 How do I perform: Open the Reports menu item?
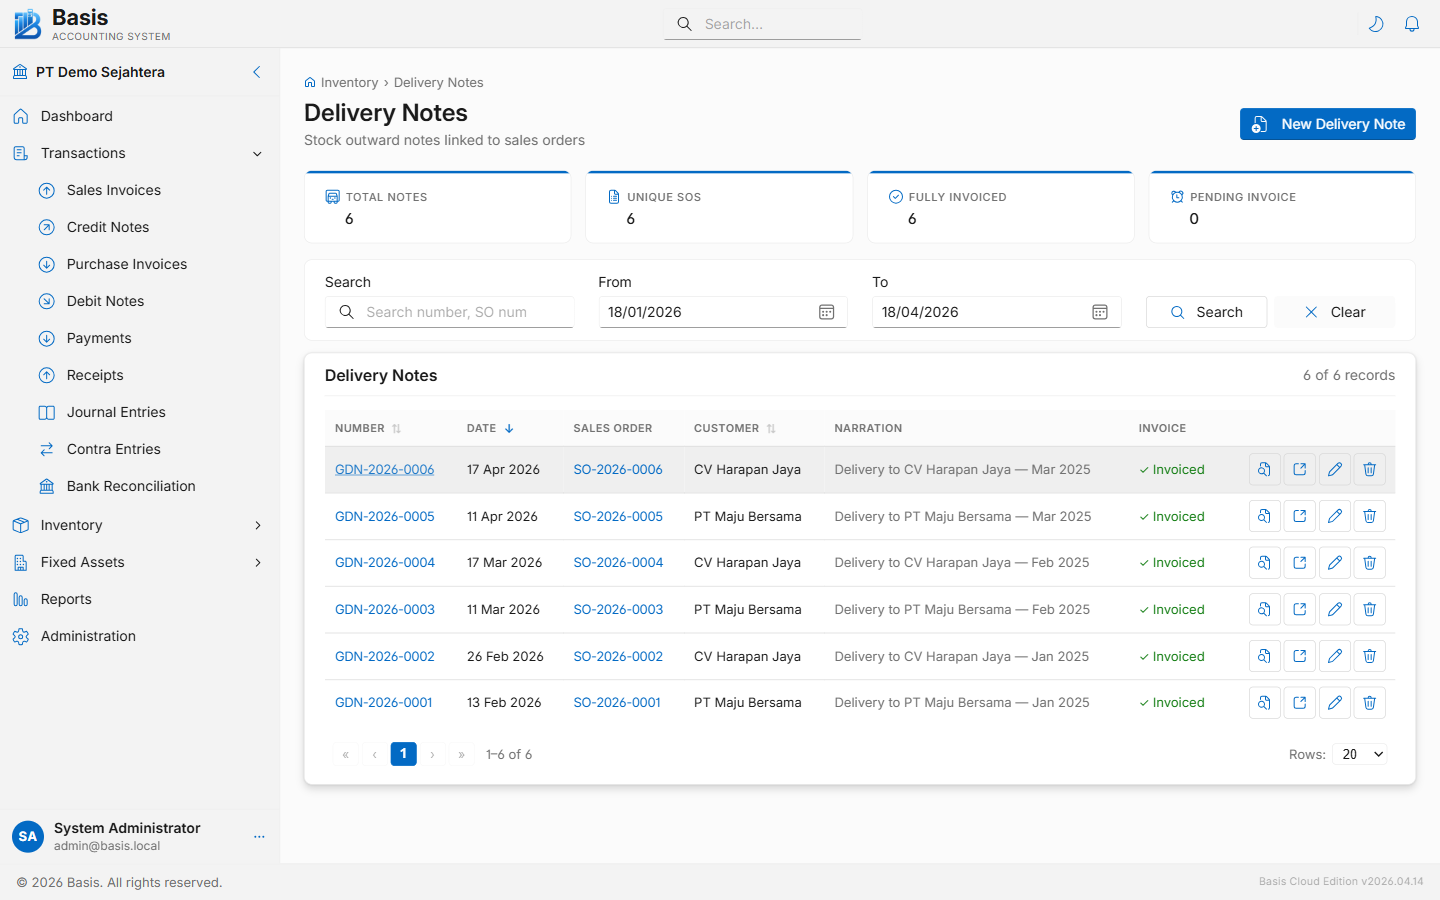tap(67, 599)
